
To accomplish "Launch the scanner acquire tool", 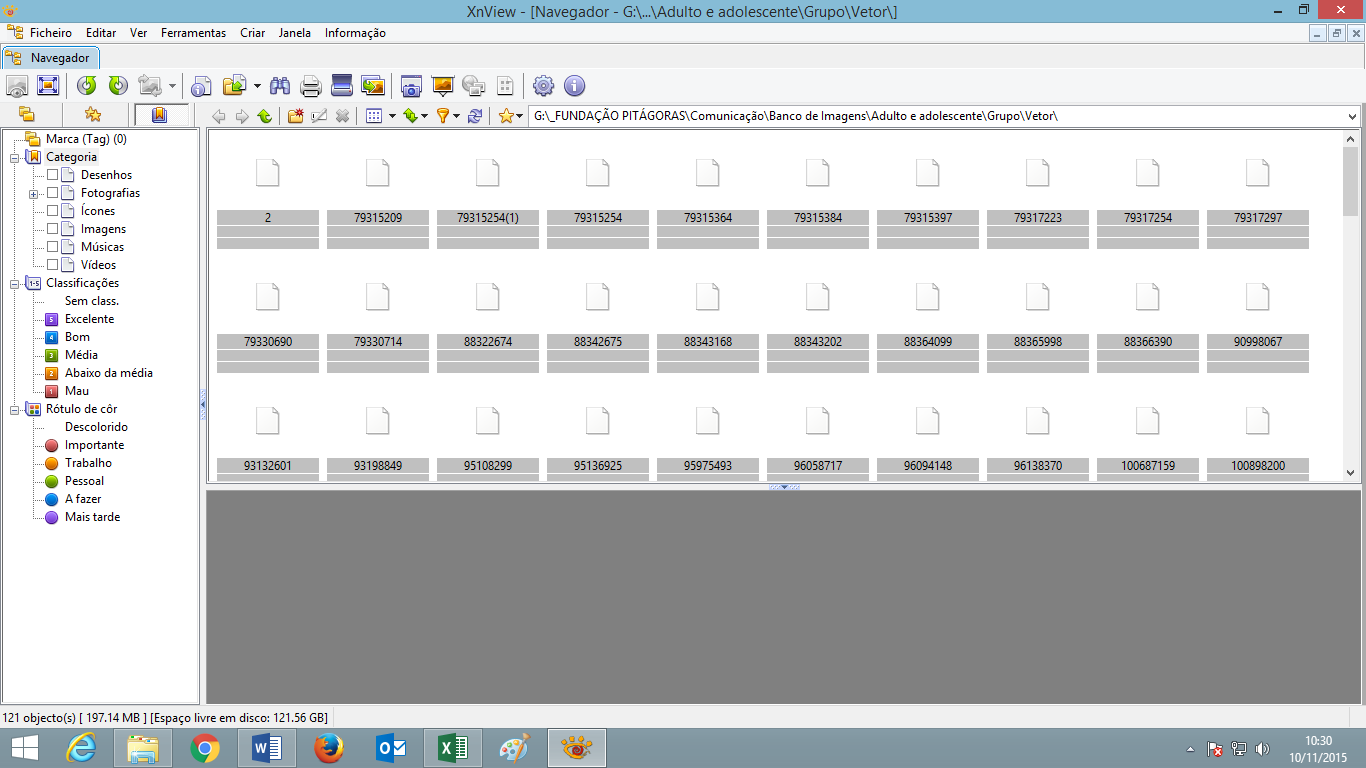I will [x=342, y=86].
